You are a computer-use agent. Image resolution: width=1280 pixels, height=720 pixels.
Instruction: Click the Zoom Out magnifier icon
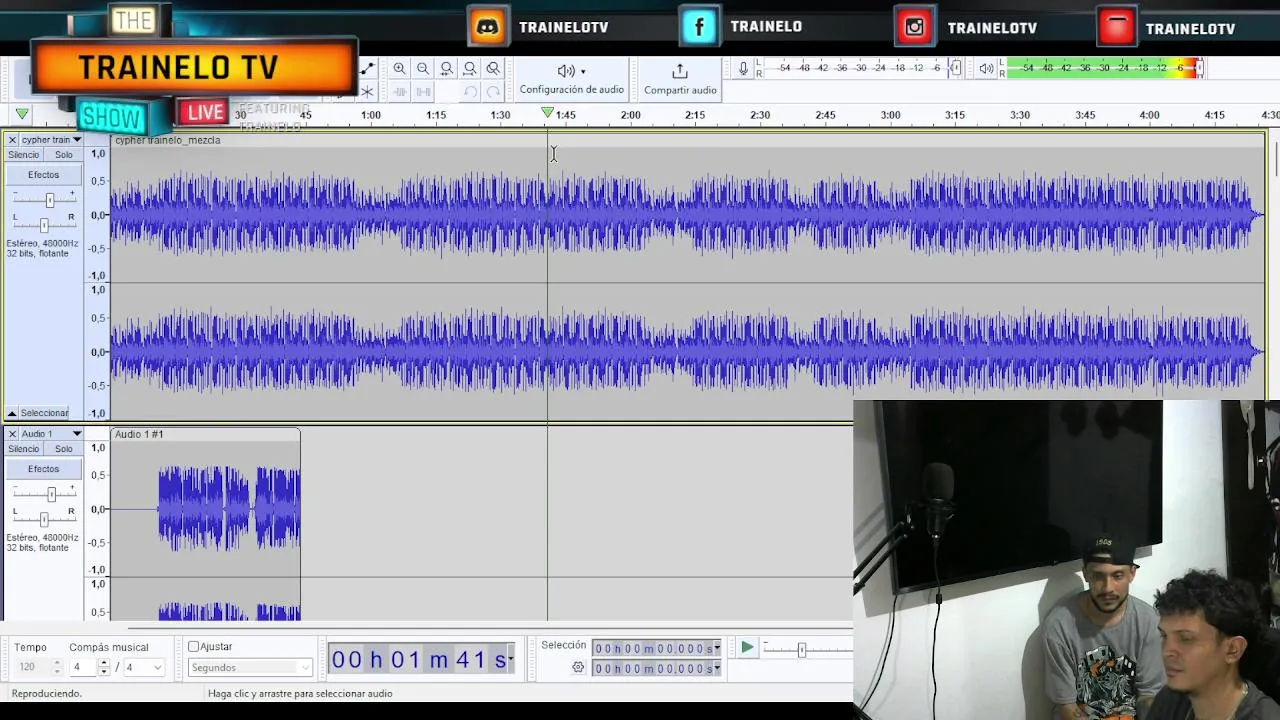pyautogui.click(x=423, y=69)
